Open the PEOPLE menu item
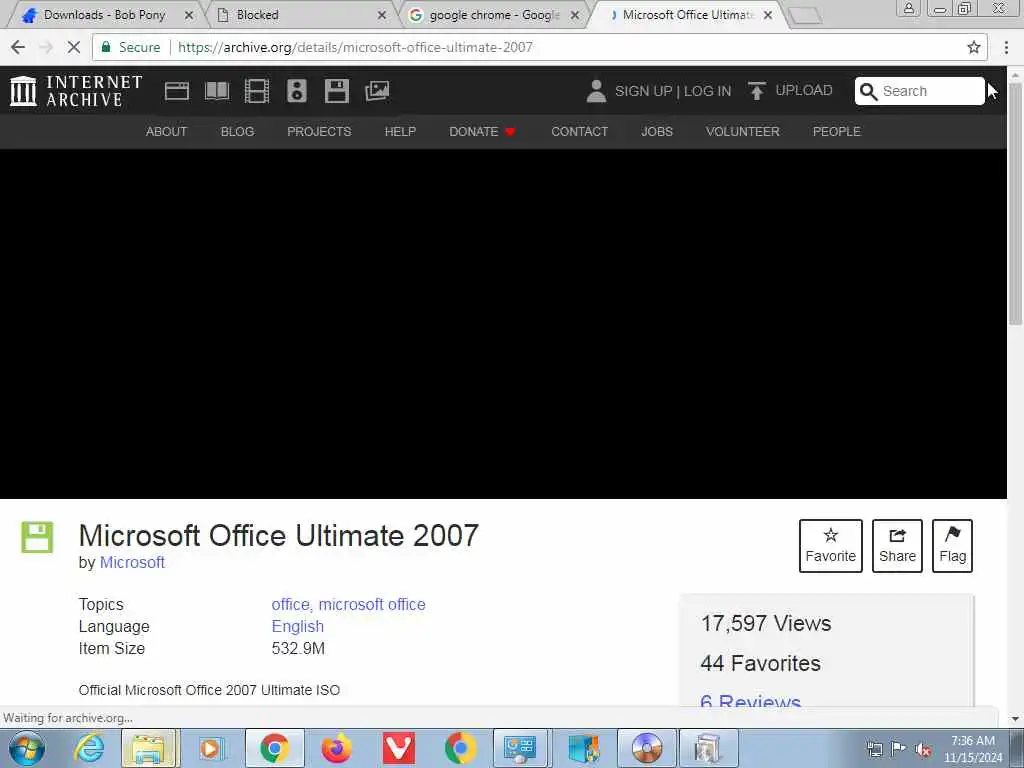This screenshot has width=1024, height=768. coord(837,131)
